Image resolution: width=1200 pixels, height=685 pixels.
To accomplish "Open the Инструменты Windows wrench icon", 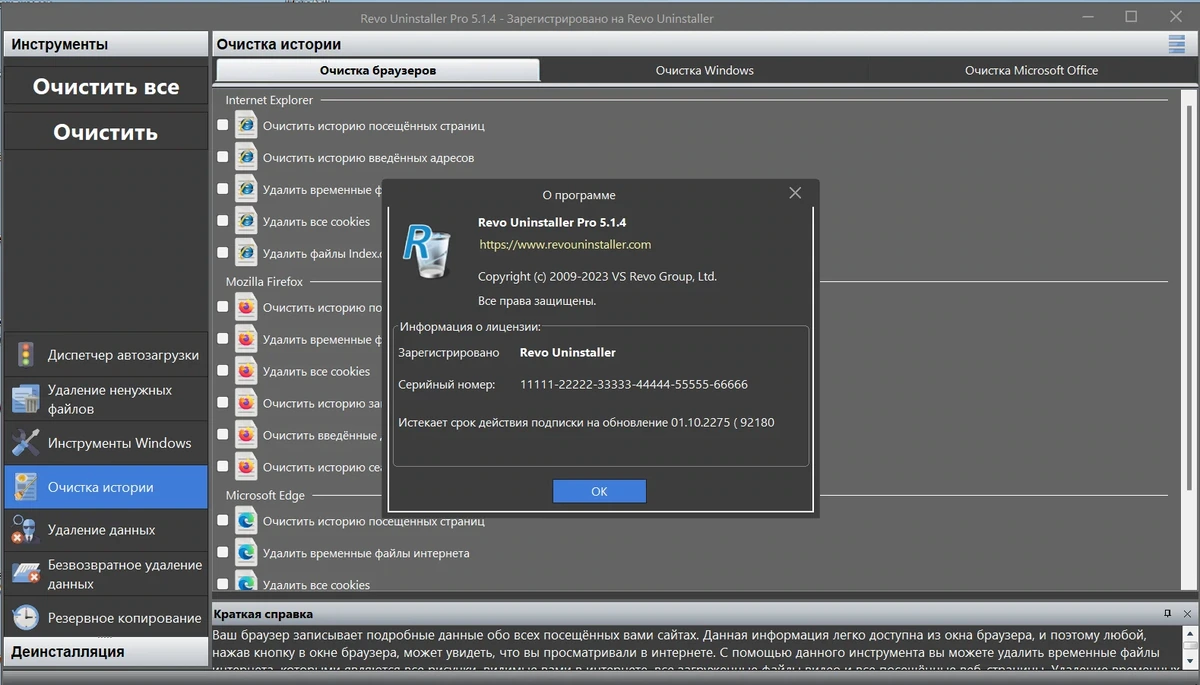I will point(25,443).
